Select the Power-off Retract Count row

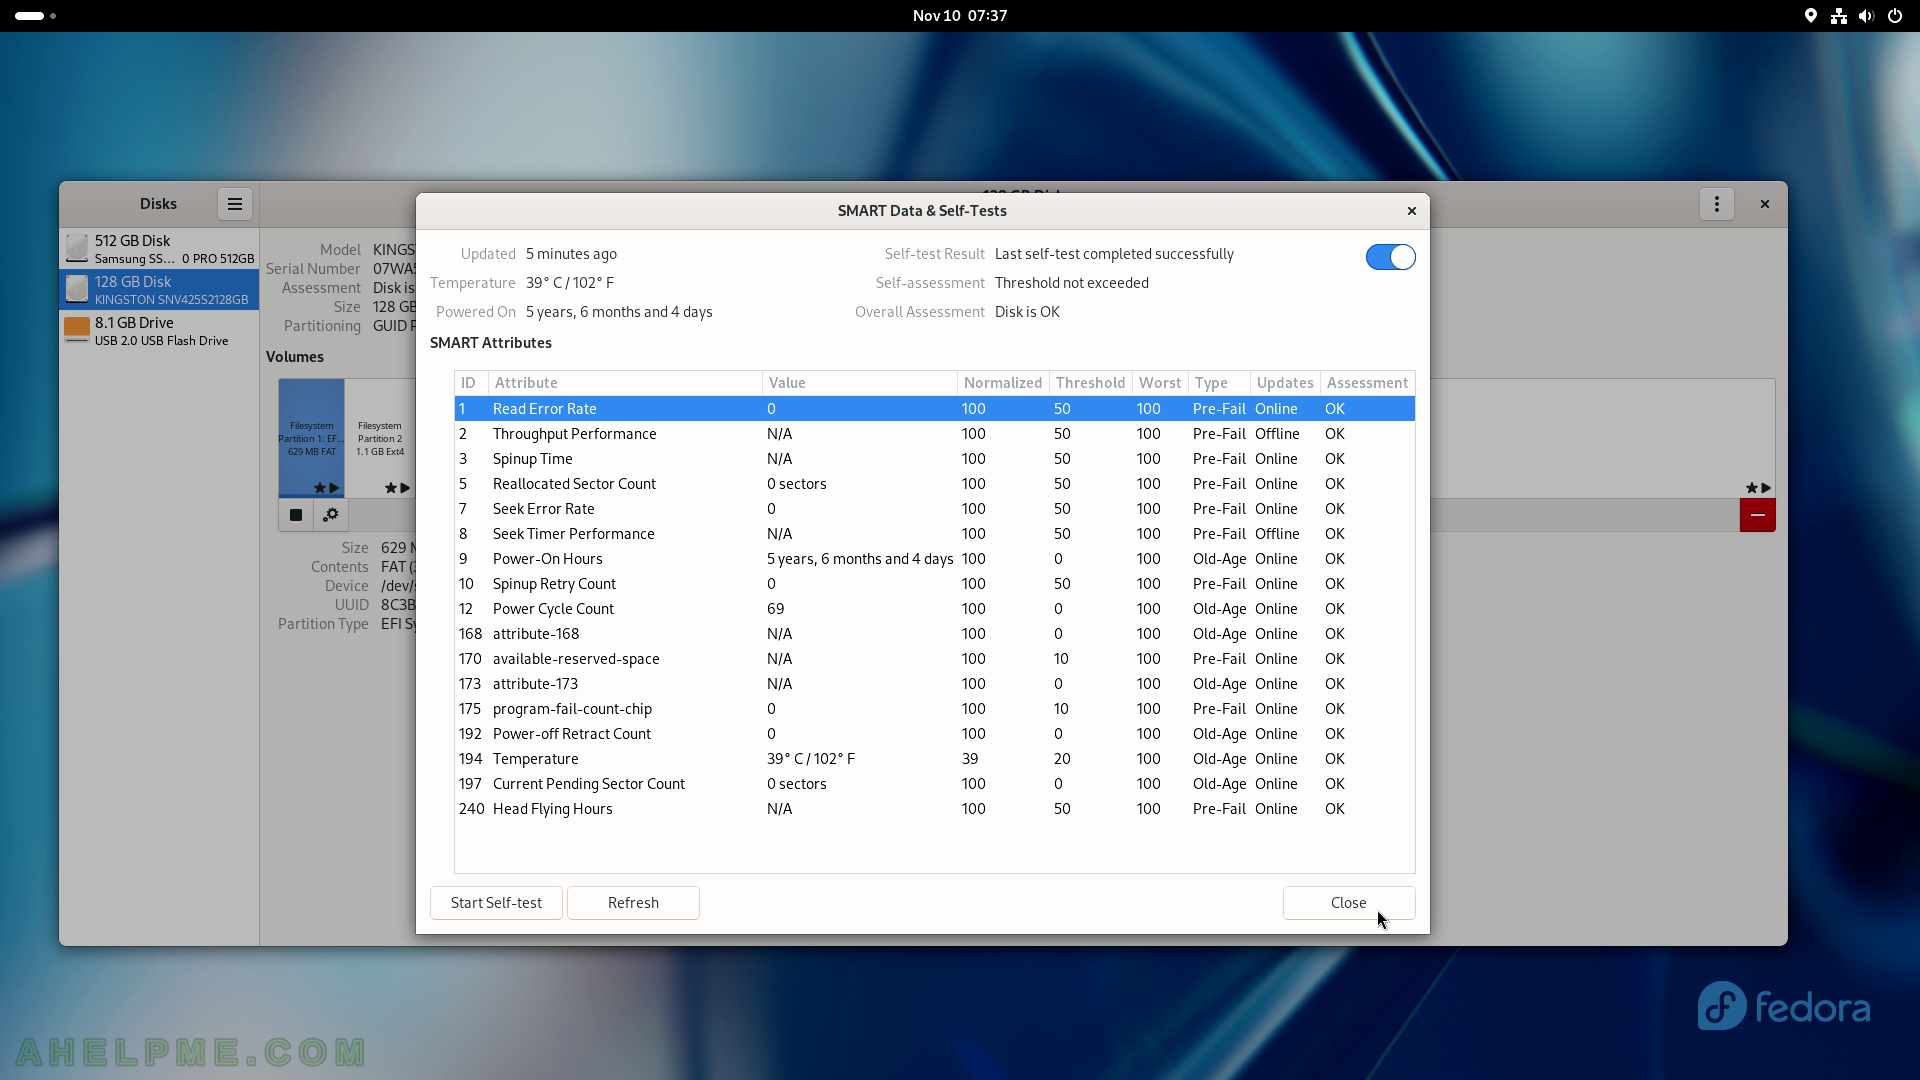934,734
